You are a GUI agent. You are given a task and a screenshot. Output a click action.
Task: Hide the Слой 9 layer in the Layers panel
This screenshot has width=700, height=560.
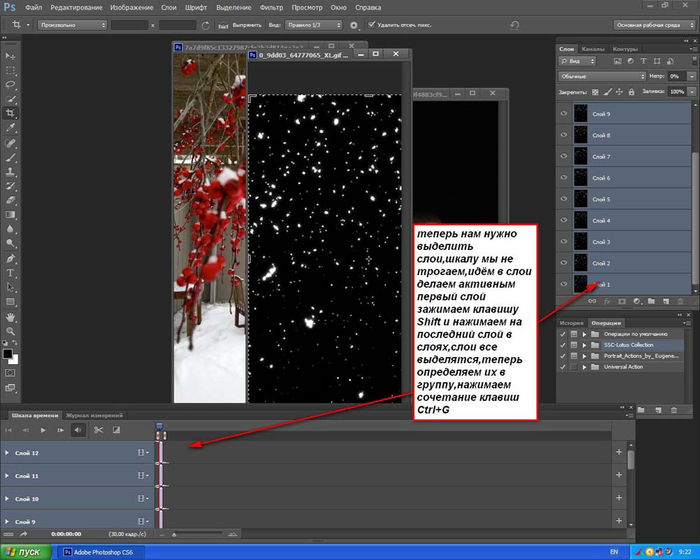pyautogui.click(x=563, y=113)
